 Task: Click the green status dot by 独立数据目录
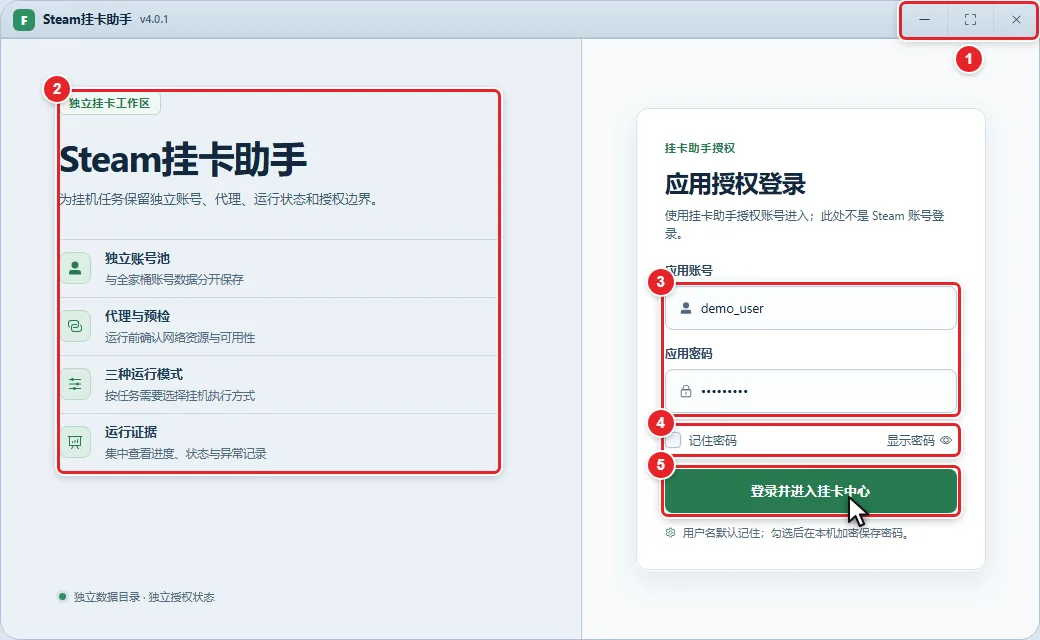point(62,596)
